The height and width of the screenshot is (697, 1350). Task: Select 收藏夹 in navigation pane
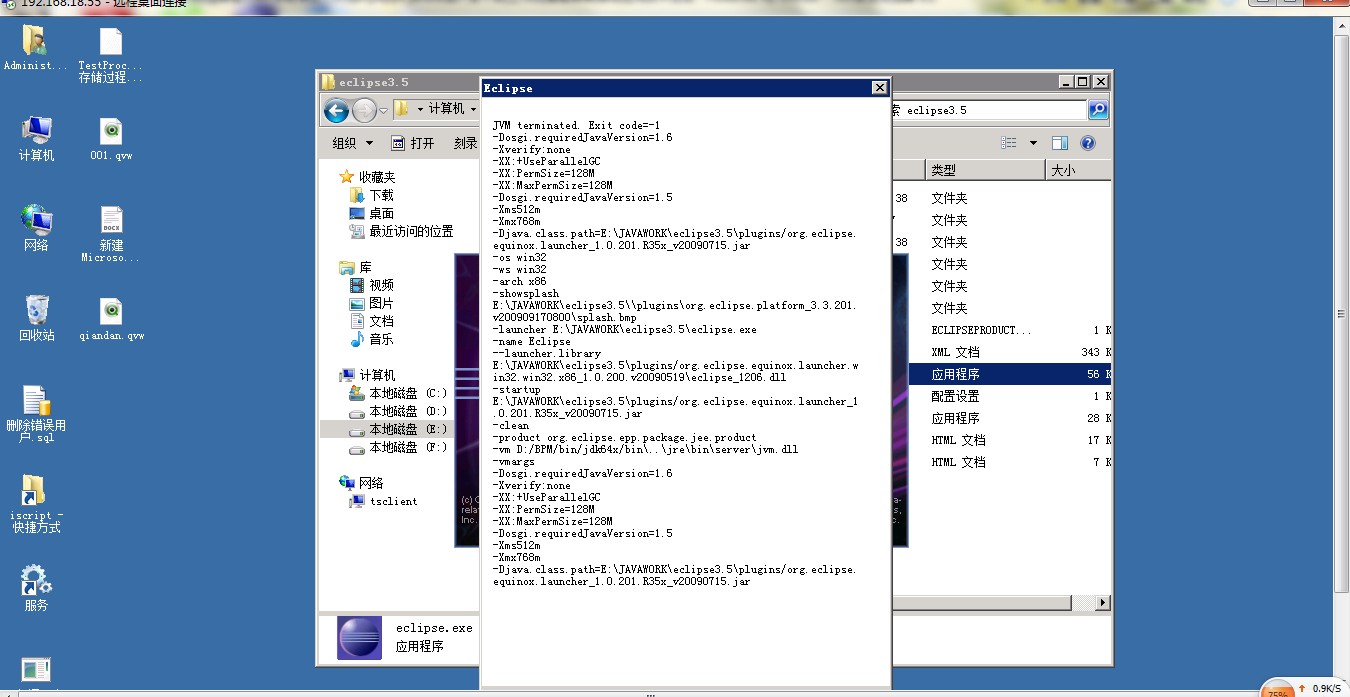[x=367, y=177]
